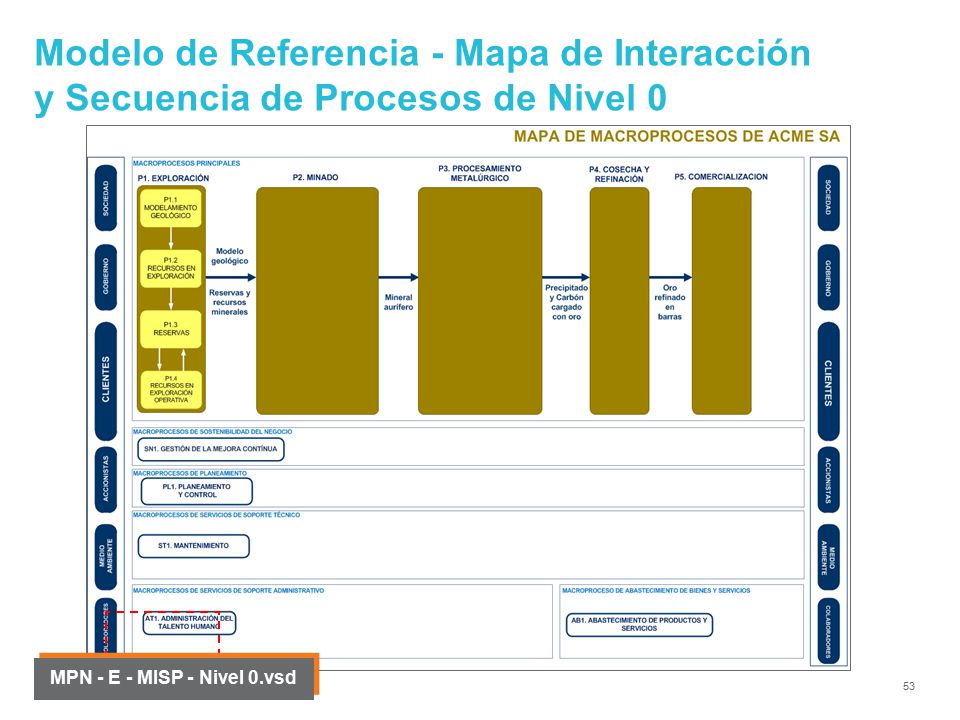Screen dimensions: 960x720
Task: Select the PL1. Planeamiento y Control box
Action: point(197,491)
